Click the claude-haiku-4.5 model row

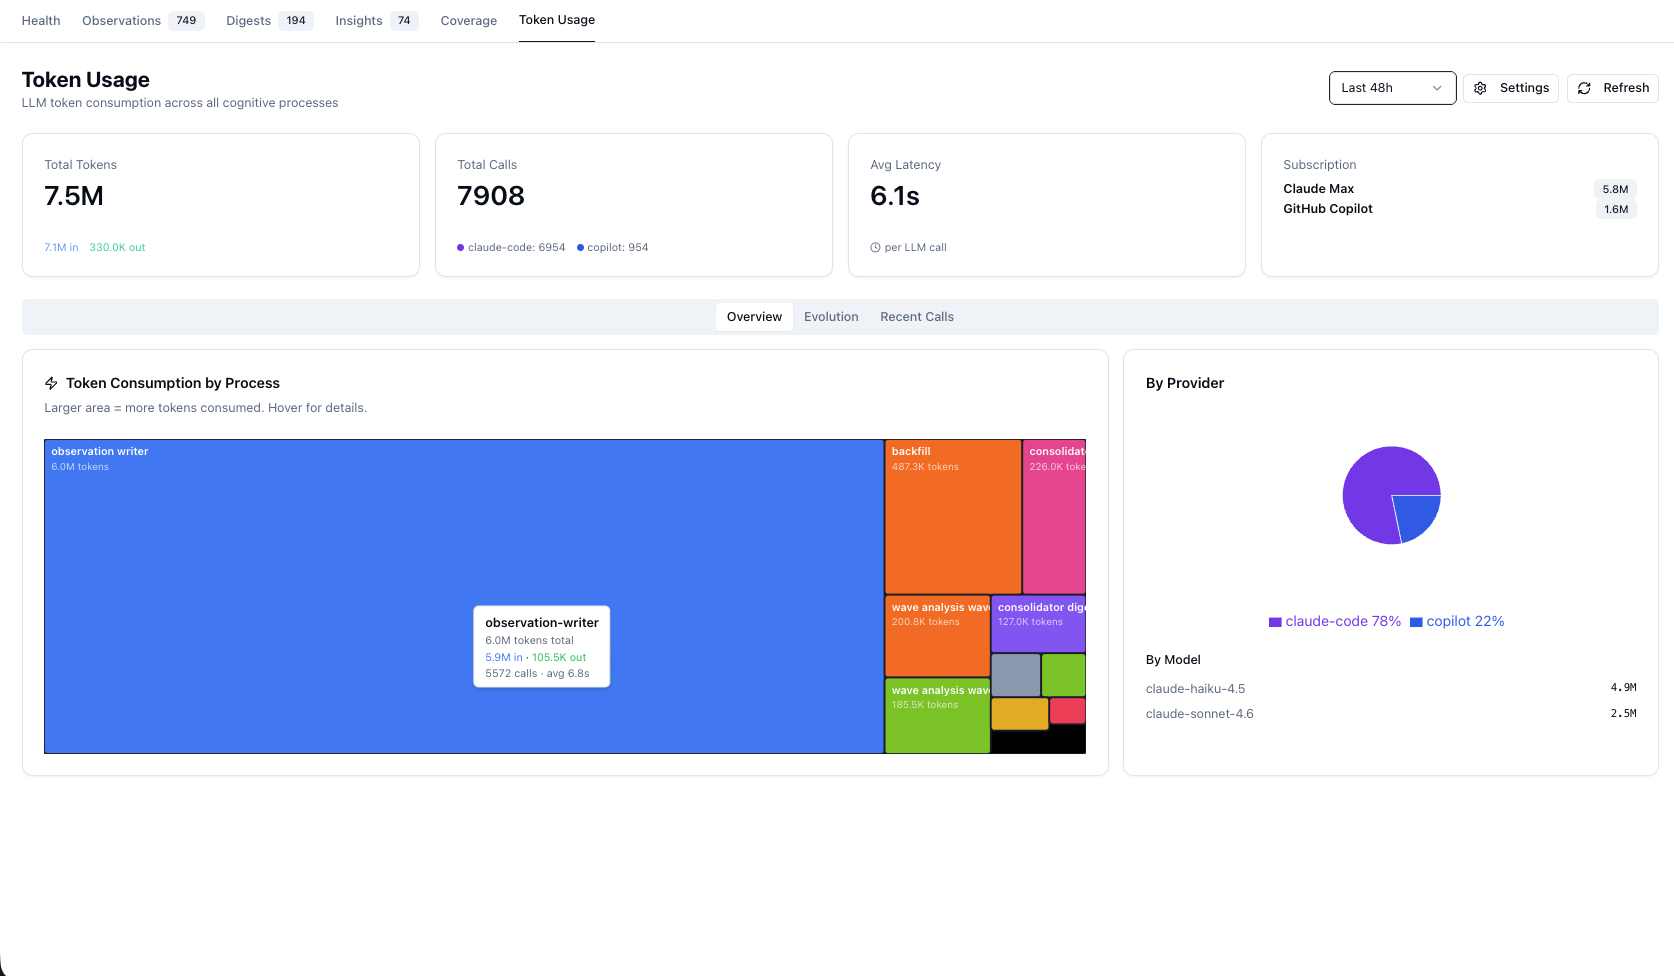[x=1391, y=688]
